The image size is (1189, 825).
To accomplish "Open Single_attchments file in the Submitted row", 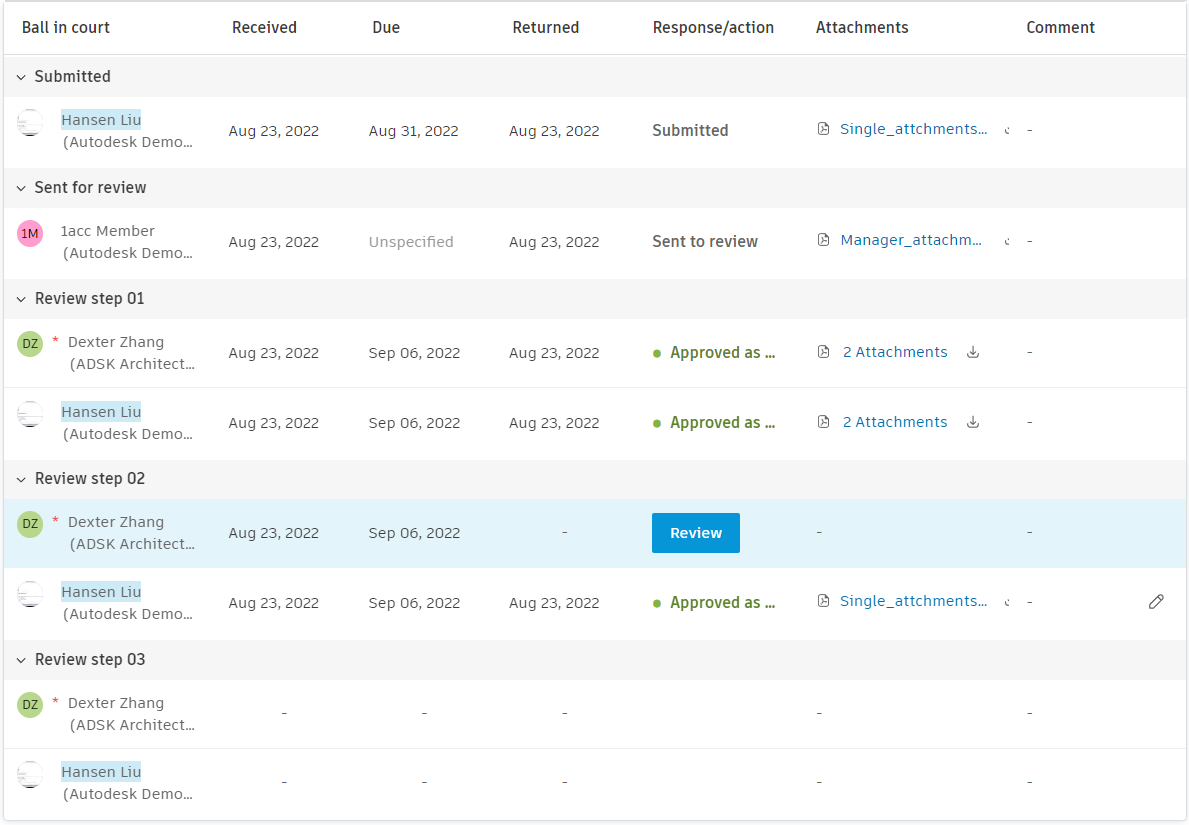I will [x=913, y=129].
